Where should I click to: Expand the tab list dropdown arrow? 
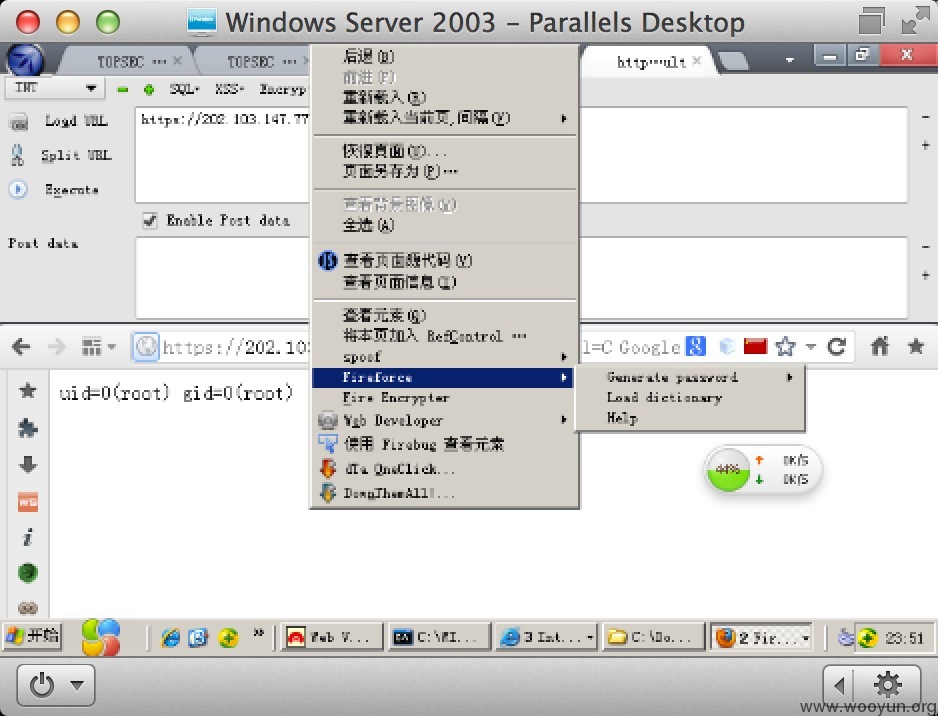(x=790, y=60)
